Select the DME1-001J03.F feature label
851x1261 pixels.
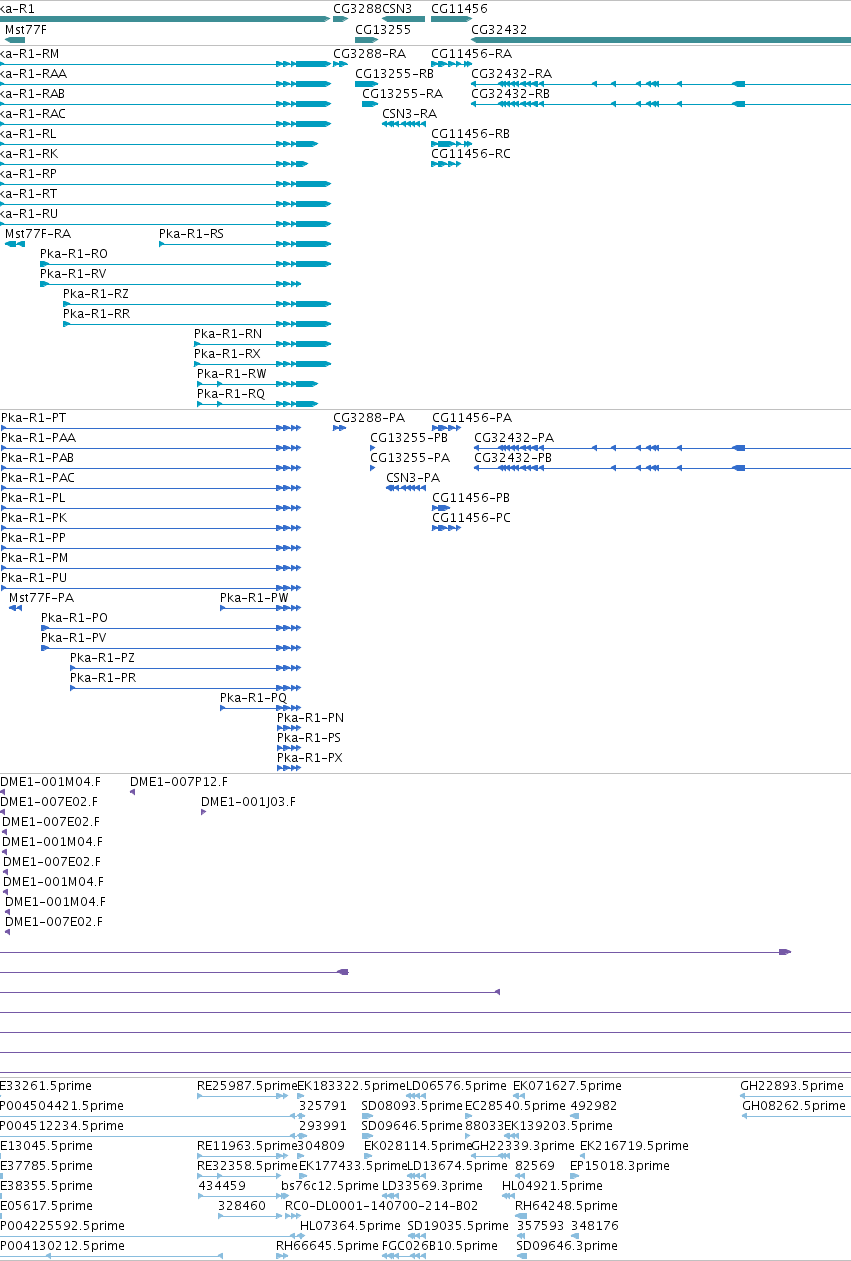[x=248, y=802]
